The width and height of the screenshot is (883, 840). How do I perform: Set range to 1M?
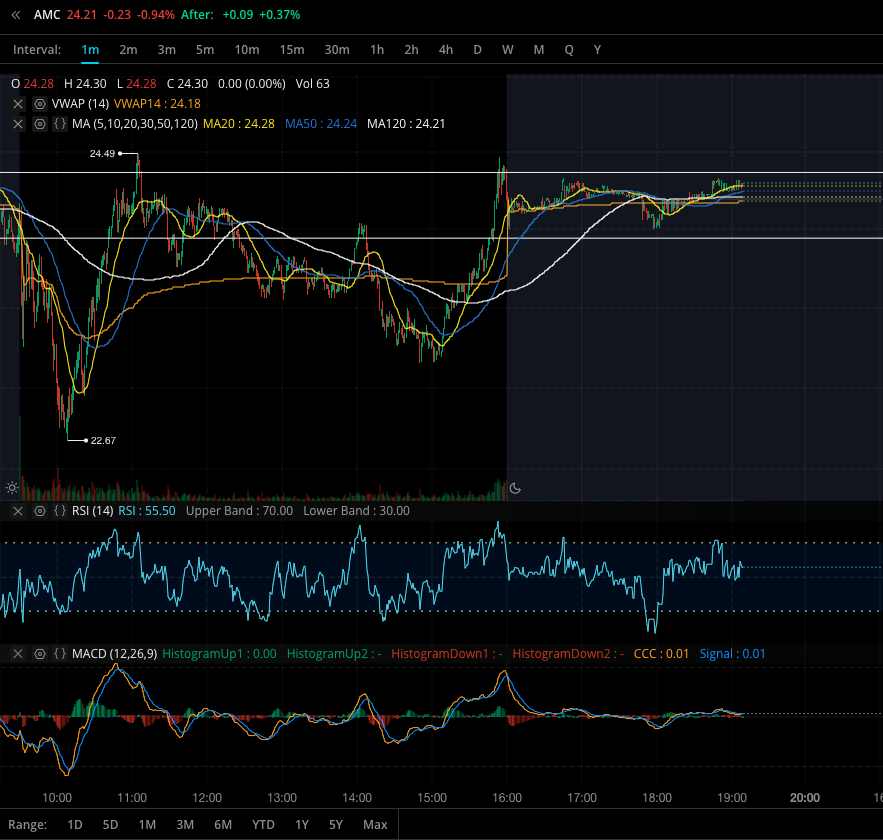click(147, 825)
